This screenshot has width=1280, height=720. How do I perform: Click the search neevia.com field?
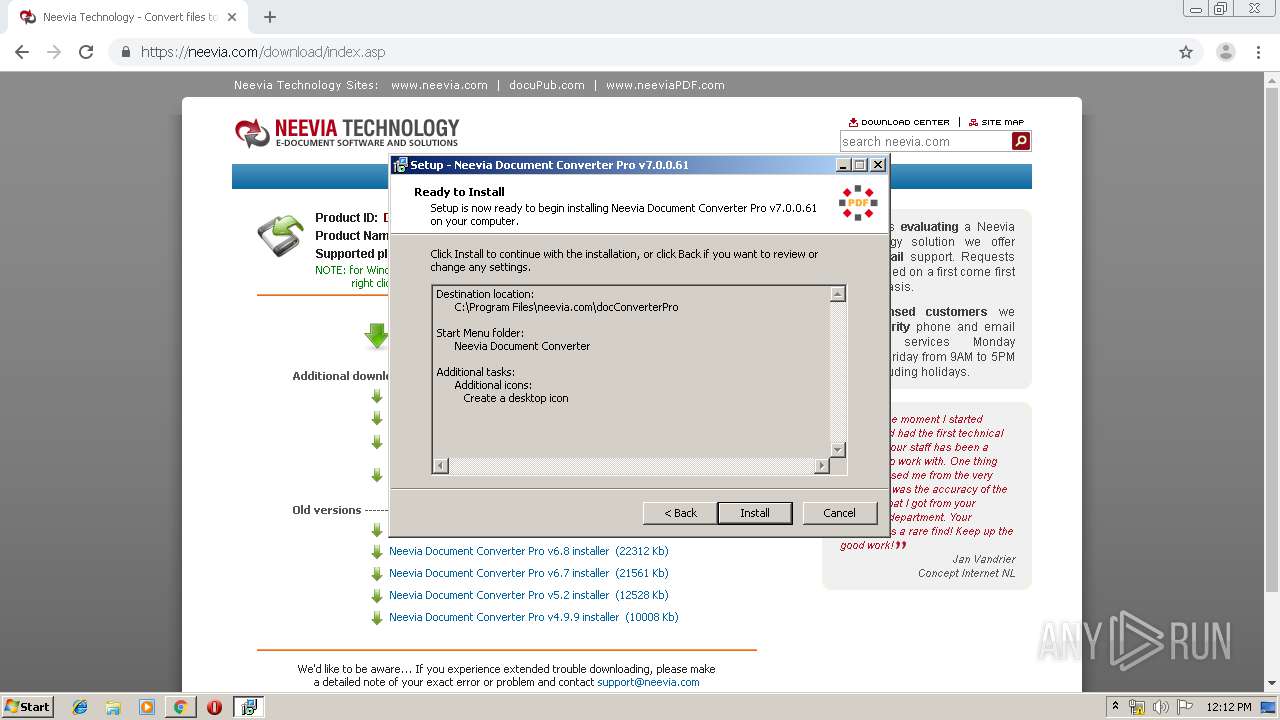pos(925,142)
